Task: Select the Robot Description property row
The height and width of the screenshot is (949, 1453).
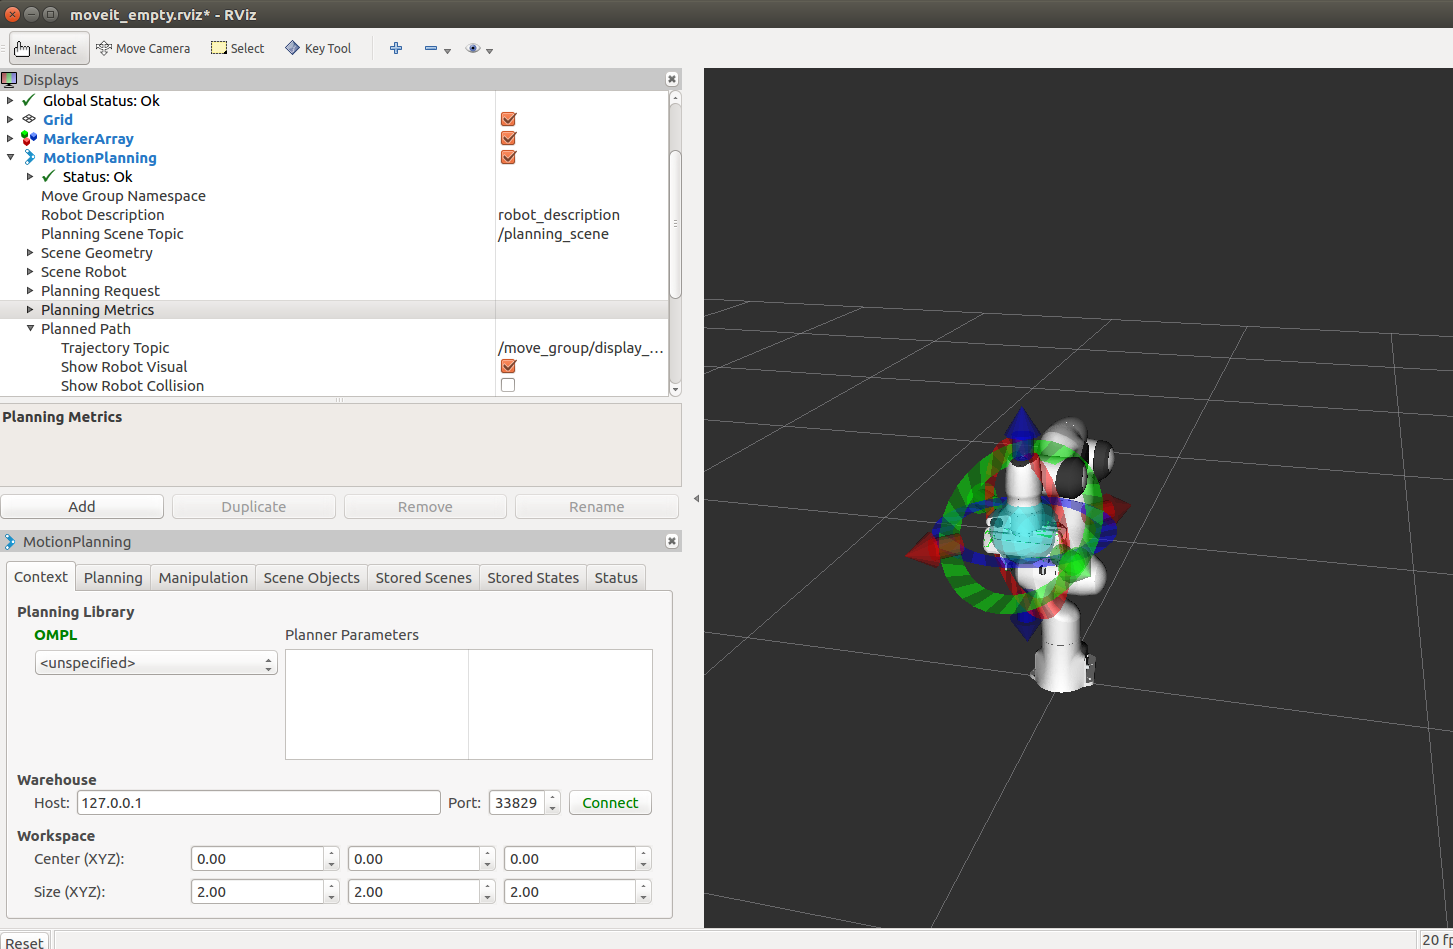Action: click(334, 215)
